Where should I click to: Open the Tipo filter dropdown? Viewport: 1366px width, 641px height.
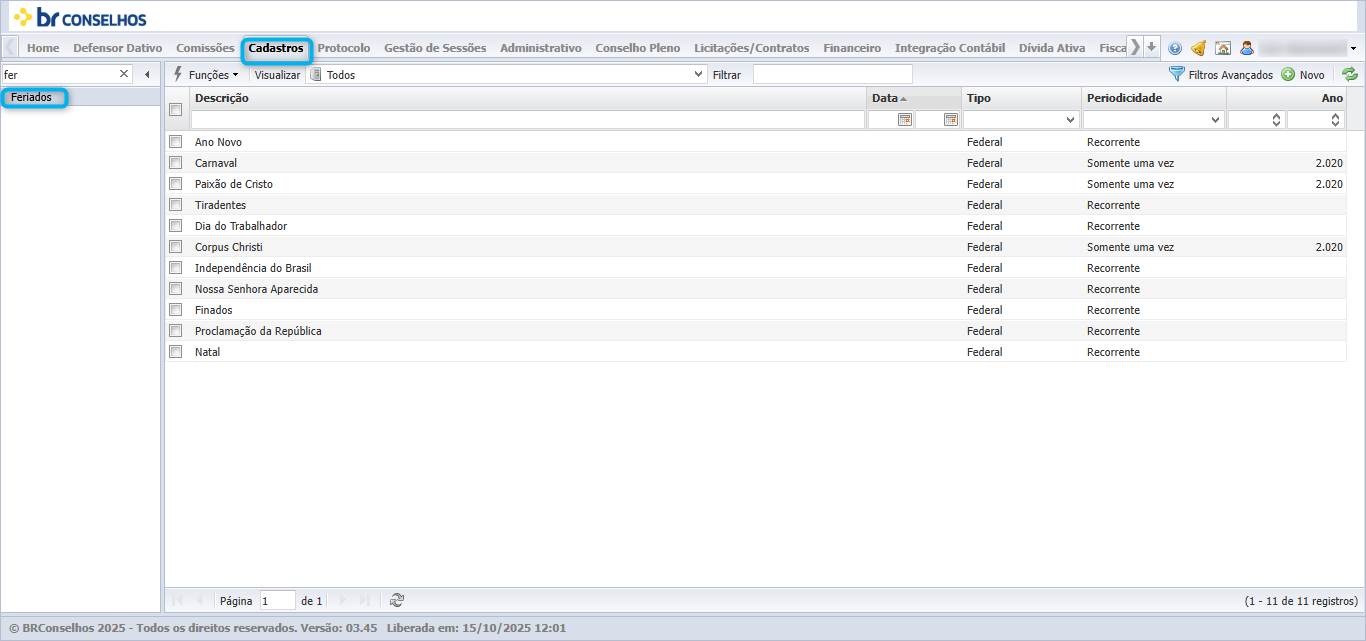coord(1070,120)
